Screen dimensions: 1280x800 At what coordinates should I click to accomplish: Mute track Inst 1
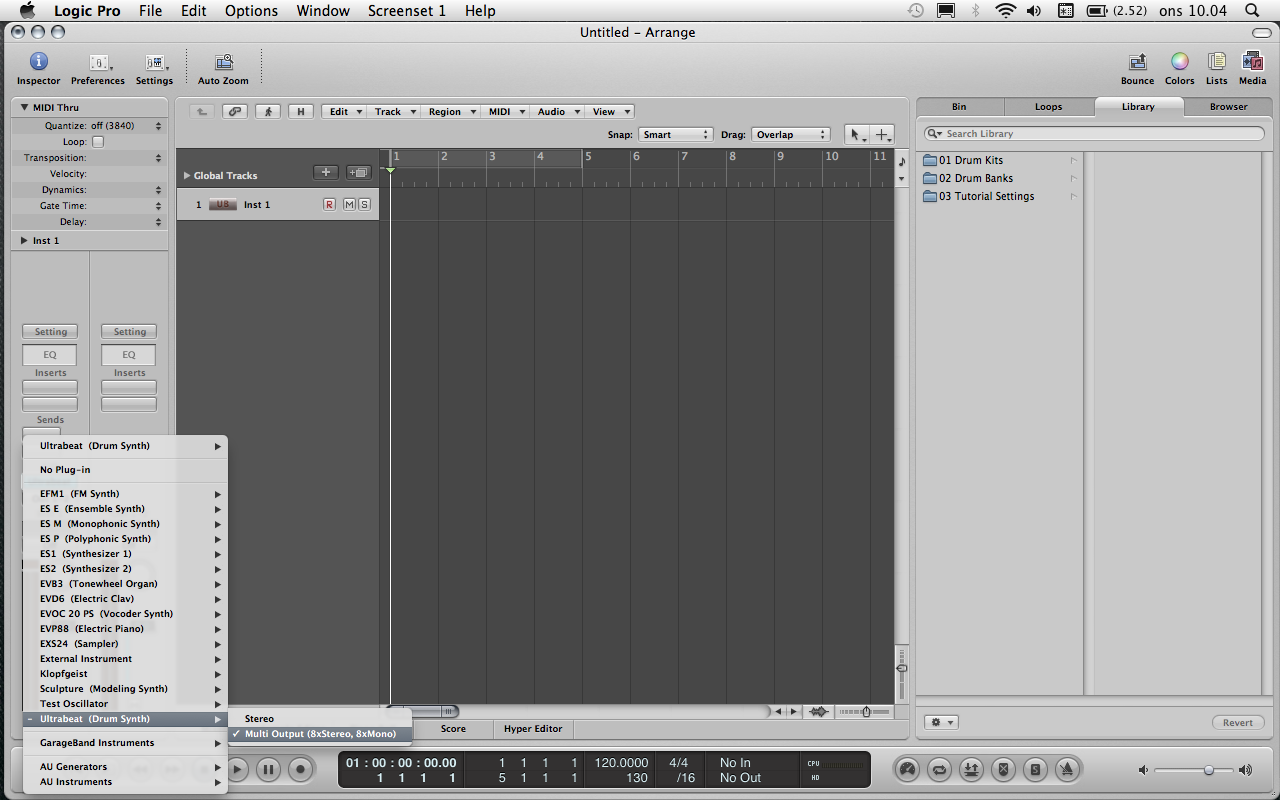(348, 205)
